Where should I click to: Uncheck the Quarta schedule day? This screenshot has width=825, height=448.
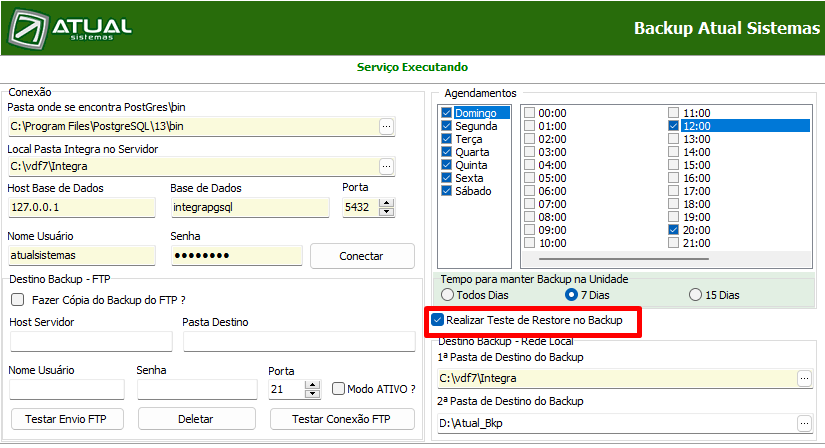pos(447,152)
